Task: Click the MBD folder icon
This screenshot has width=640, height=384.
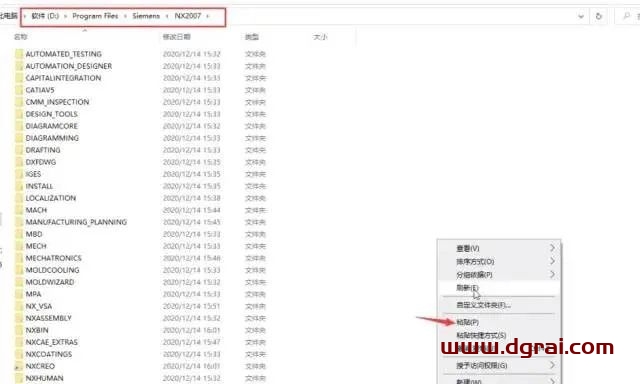Action: click(x=19, y=234)
